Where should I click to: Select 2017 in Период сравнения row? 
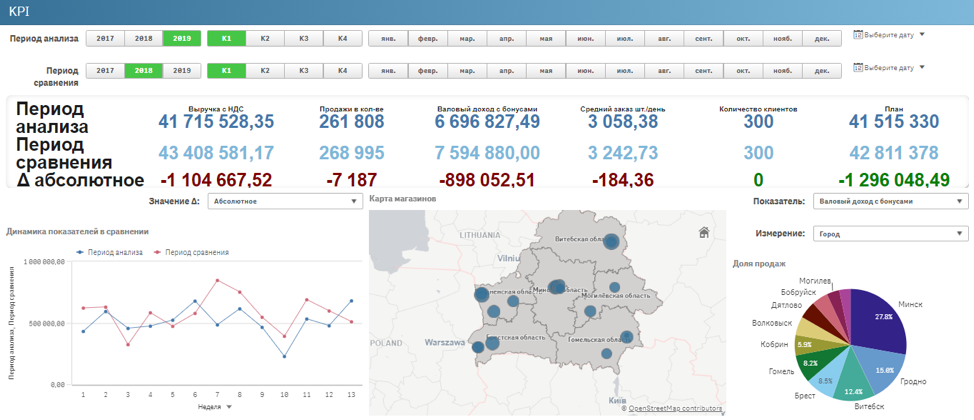click(x=105, y=71)
